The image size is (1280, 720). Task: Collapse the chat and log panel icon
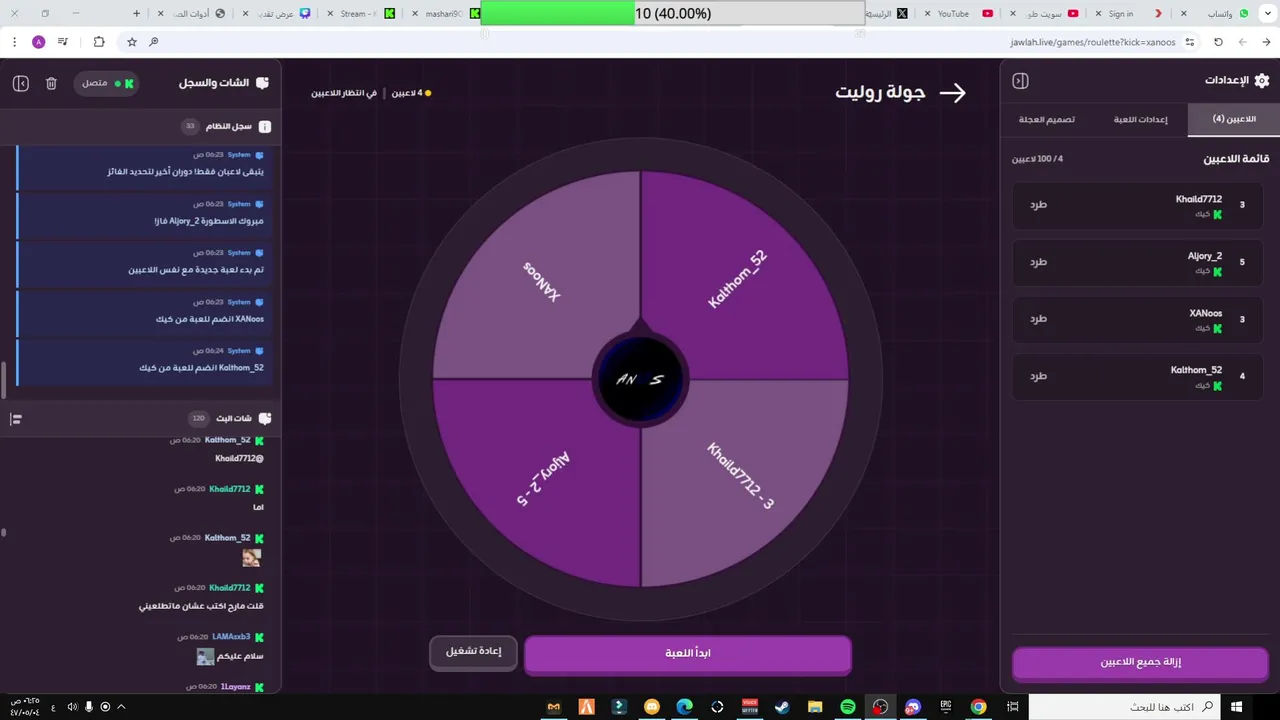(x=21, y=83)
